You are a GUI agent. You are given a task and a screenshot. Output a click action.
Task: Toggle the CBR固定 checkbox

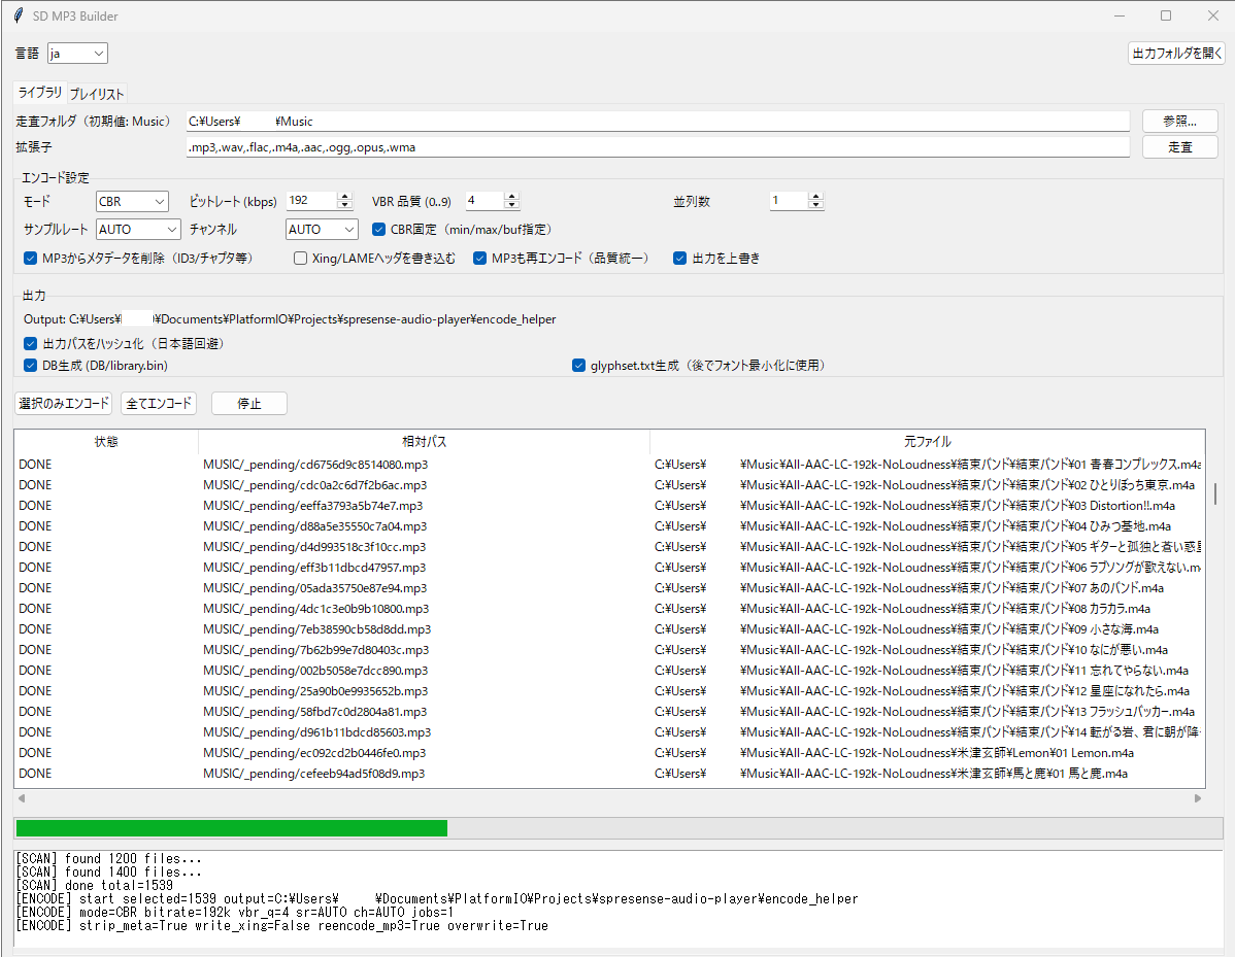pos(379,230)
